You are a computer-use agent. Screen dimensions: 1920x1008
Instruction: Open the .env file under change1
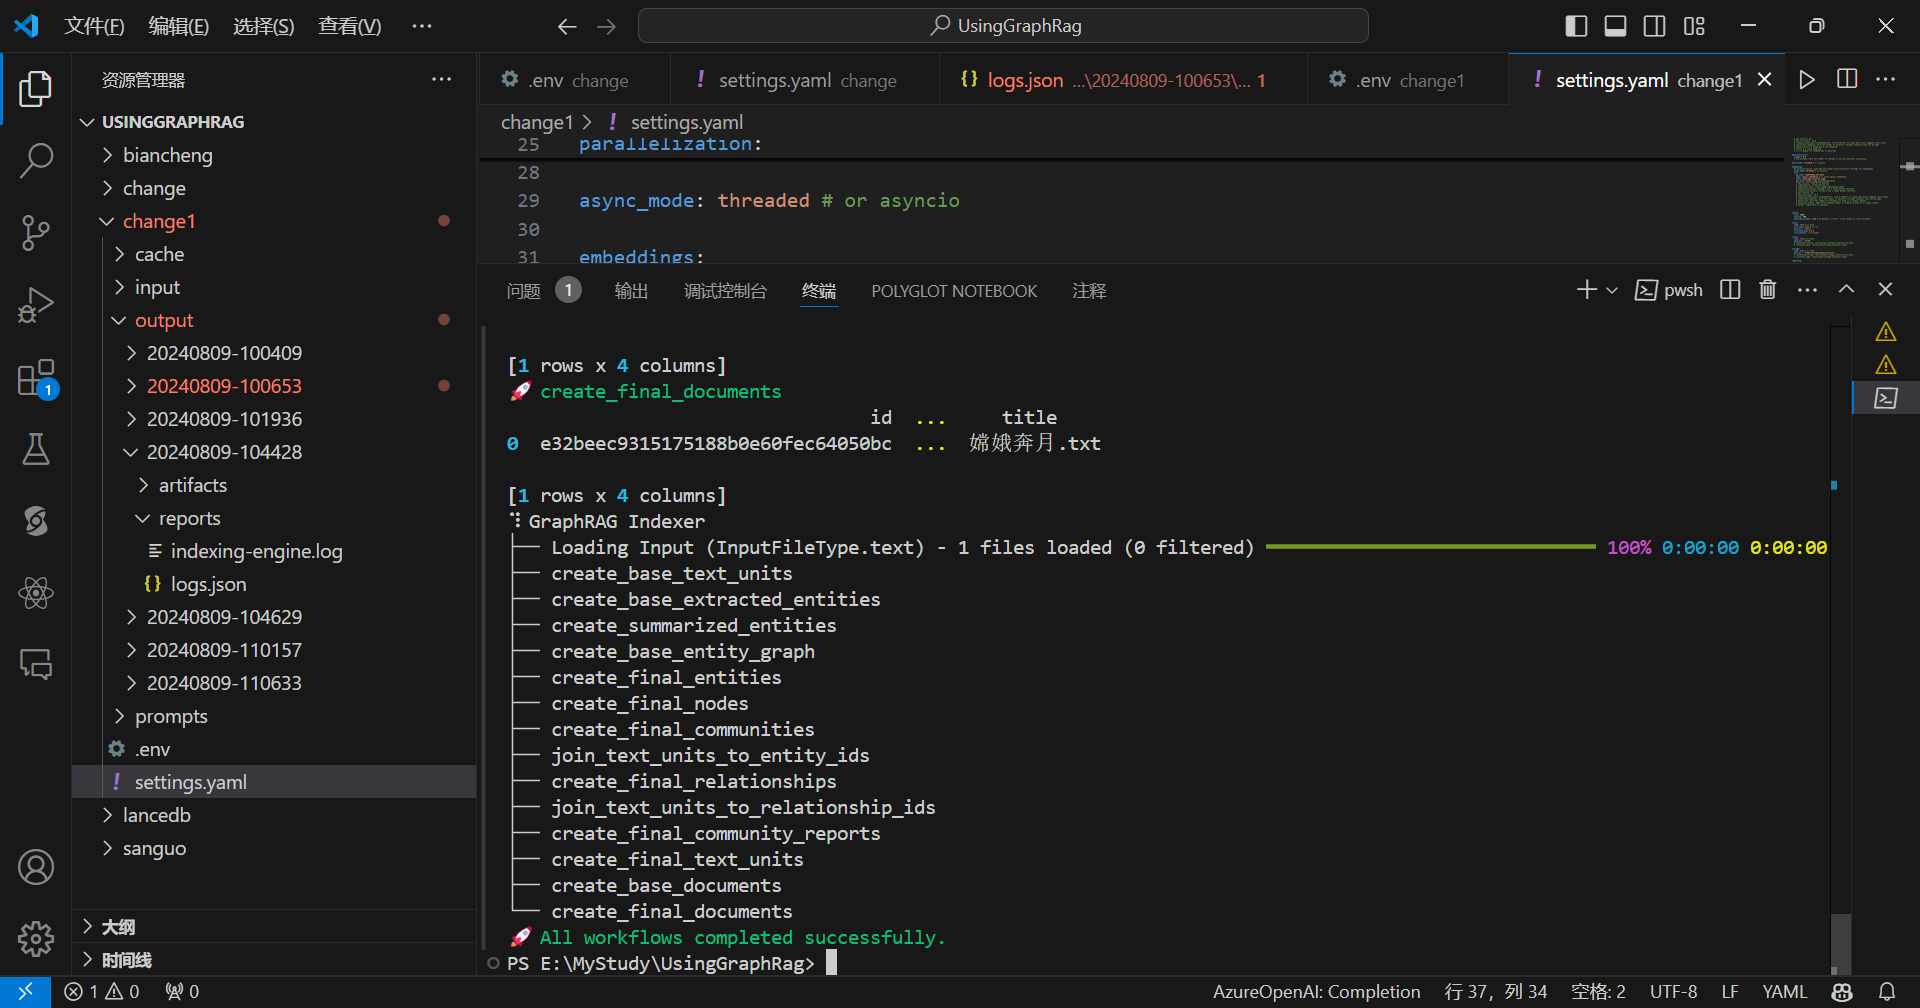click(x=274, y=749)
